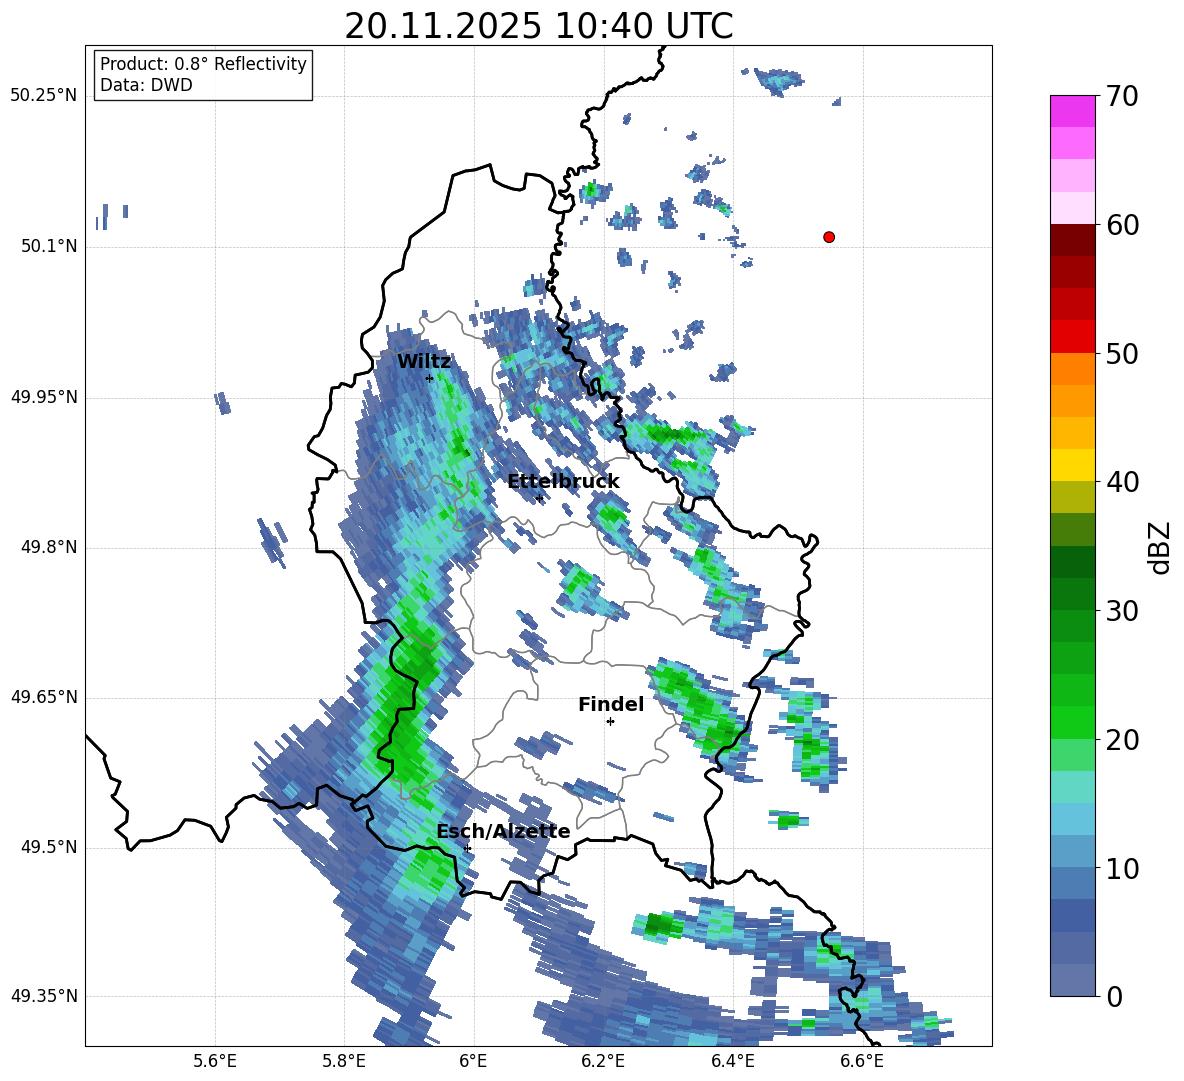Image resolution: width=1184 pixels, height=1081 pixels.
Task: Click the bright green colorbar segment at 20
Action: 1072,722
